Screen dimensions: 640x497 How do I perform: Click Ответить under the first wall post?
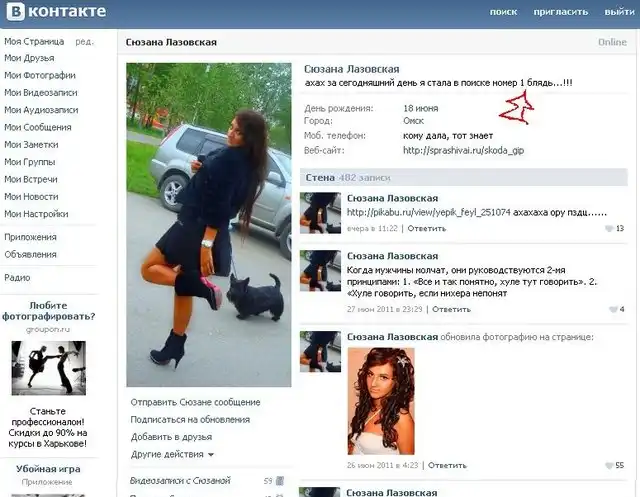(x=427, y=229)
